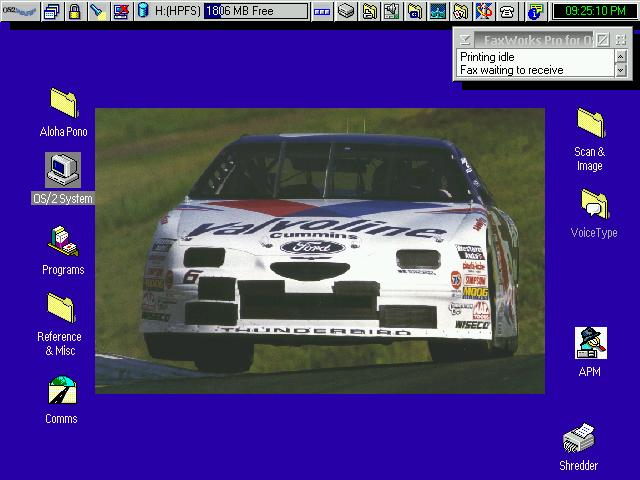Screen dimensions: 640x480
Task: Select the OS/2 System computer icon
Action: pyautogui.click(x=63, y=170)
